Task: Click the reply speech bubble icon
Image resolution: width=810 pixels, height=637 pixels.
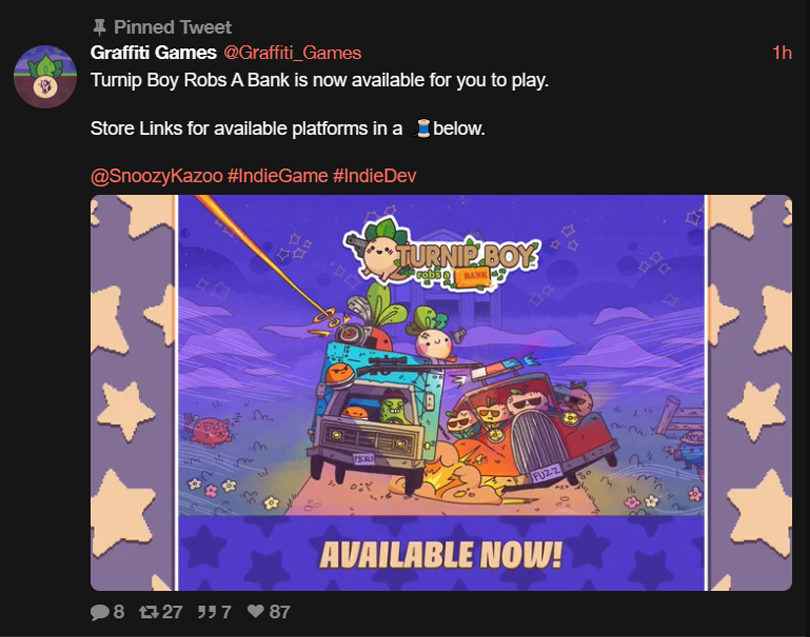Action: click(100, 612)
